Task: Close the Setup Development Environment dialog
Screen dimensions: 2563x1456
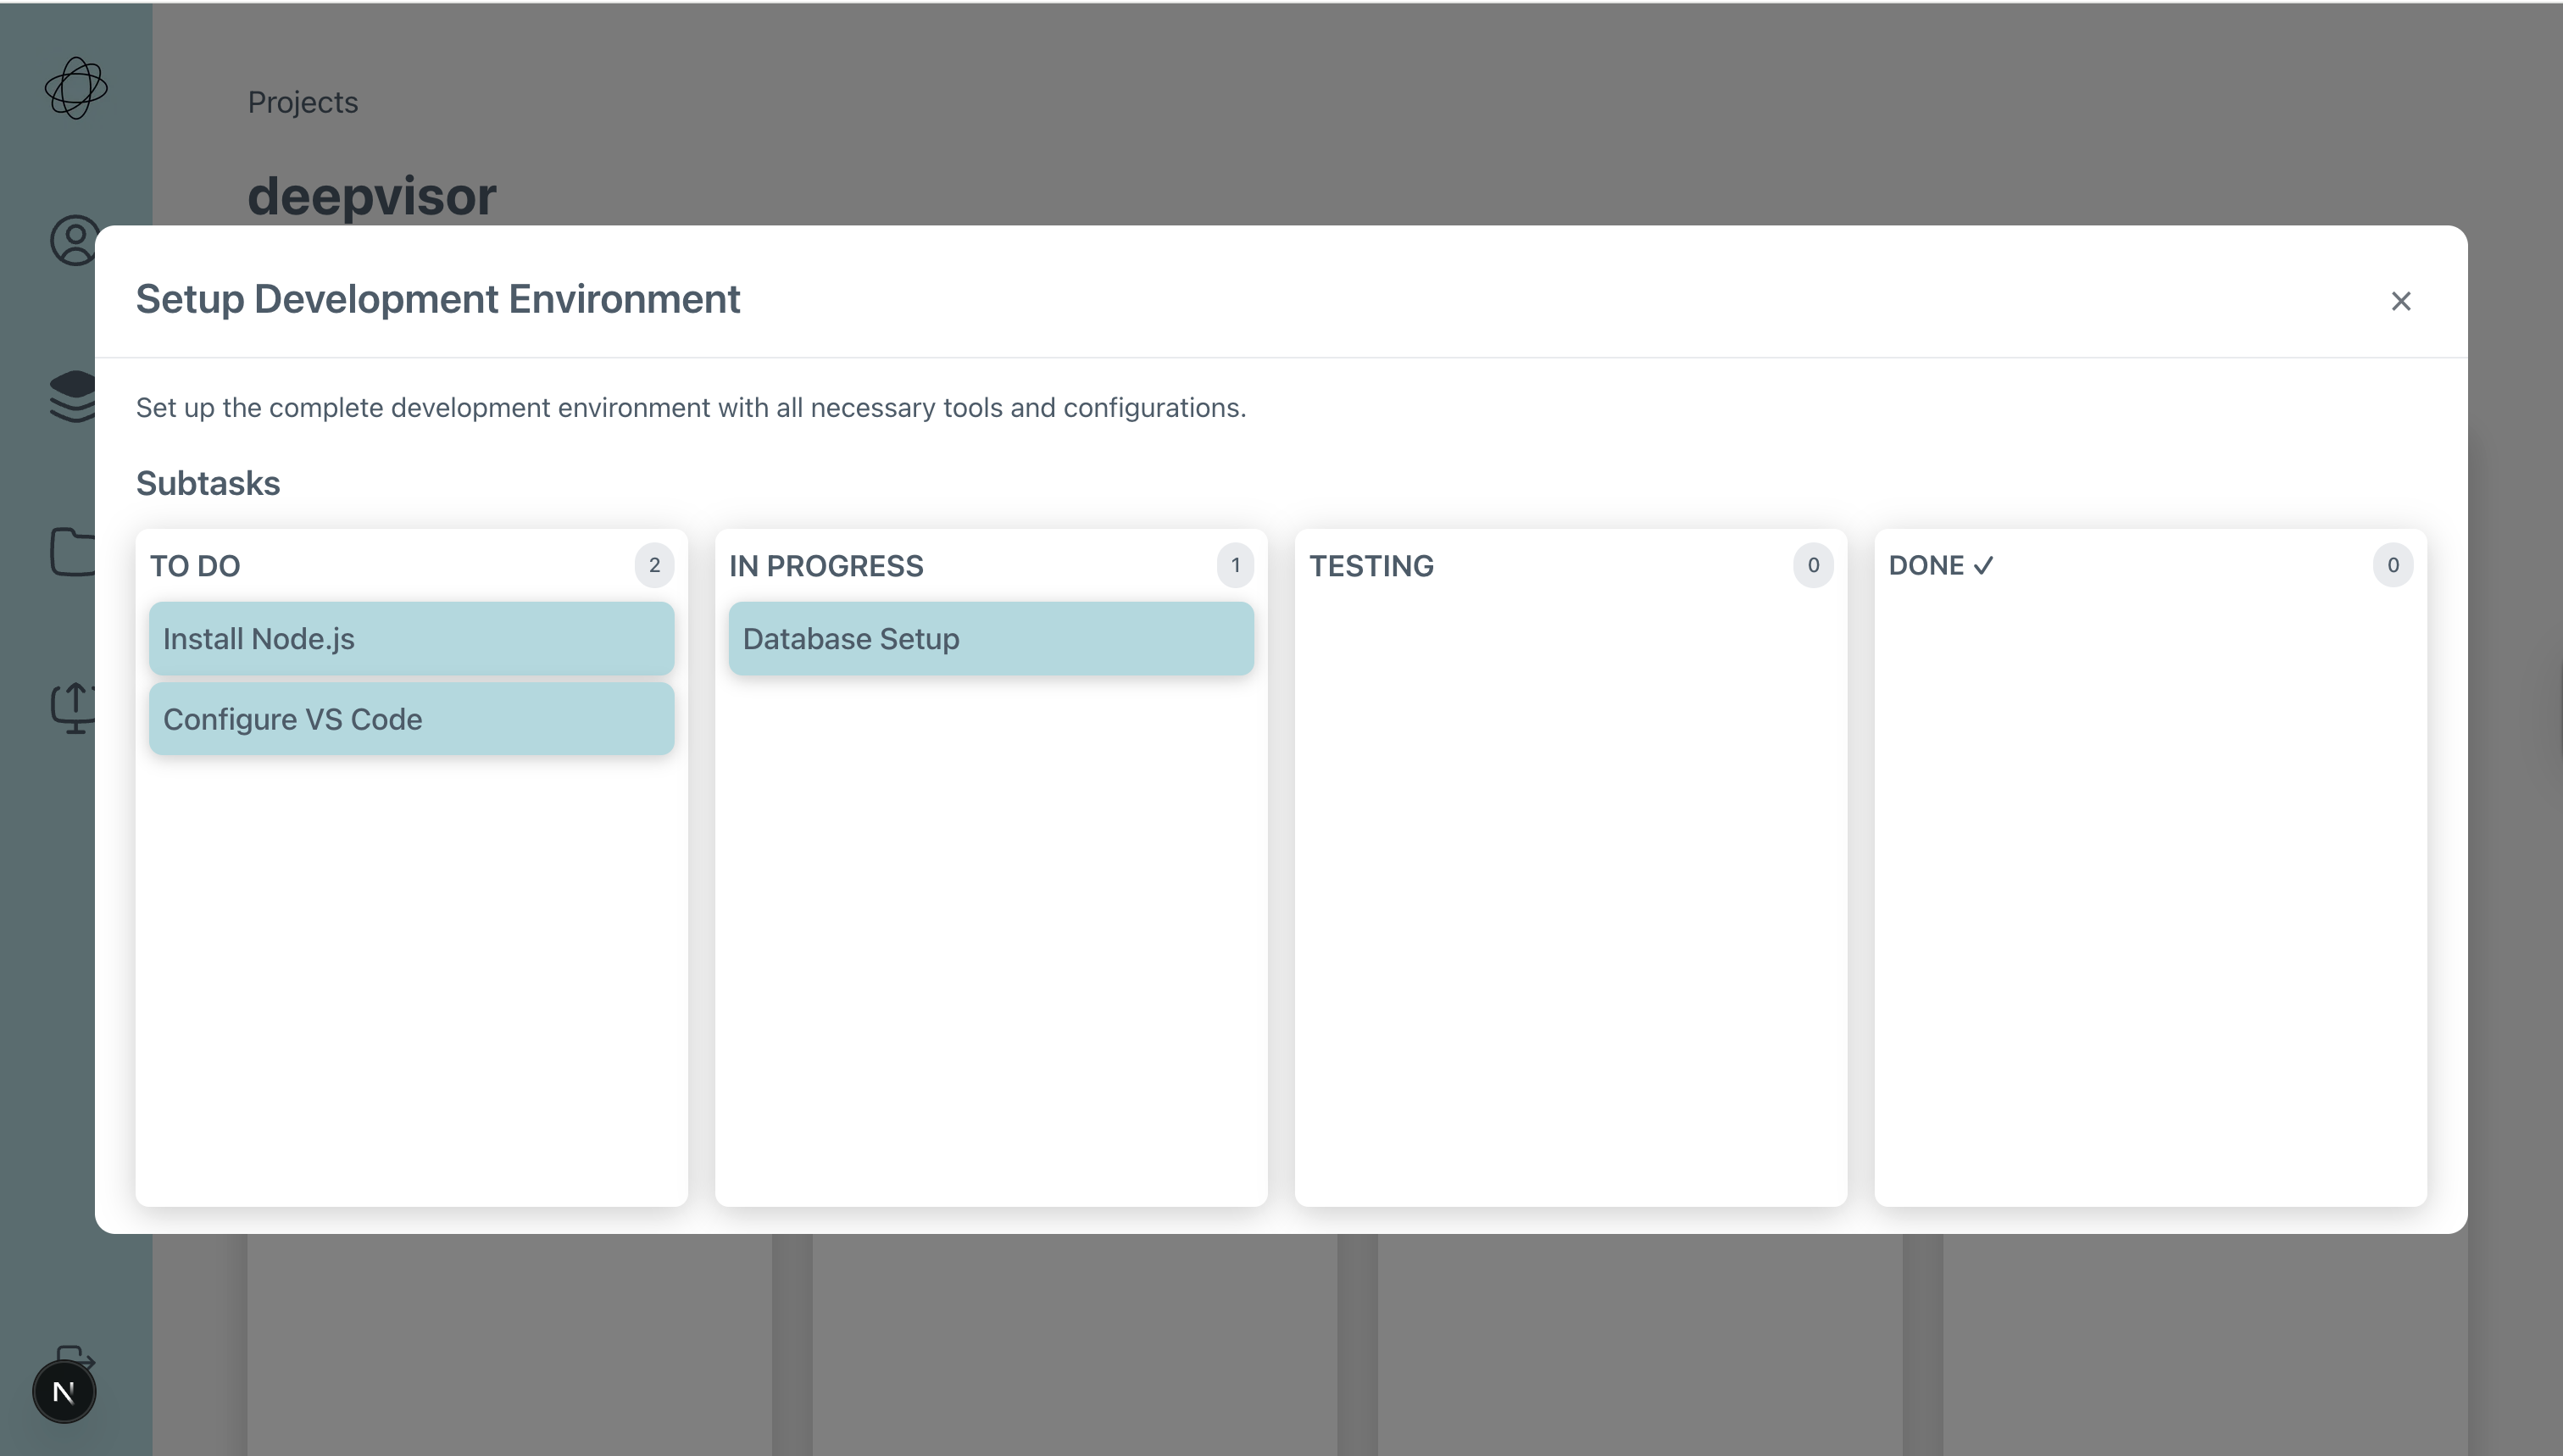Action: 2400,301
